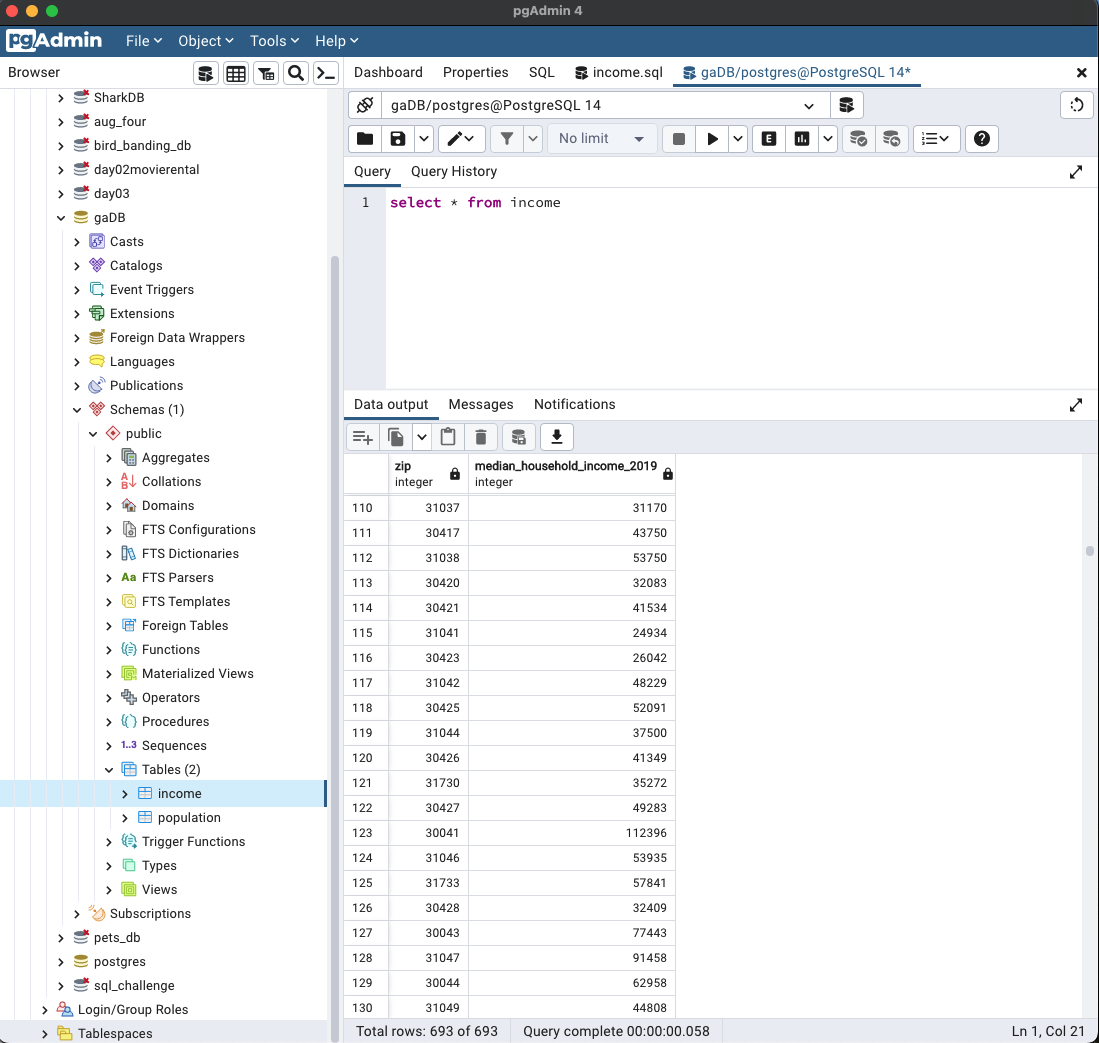The width and height of the screenshot is (1099, 1043).
Task: Open the Query Tool search icon
Action: (296, 72)
